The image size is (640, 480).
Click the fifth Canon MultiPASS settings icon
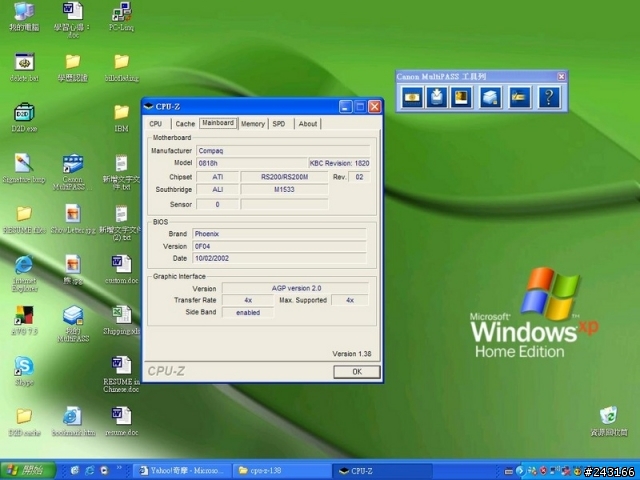click(520, 97)
